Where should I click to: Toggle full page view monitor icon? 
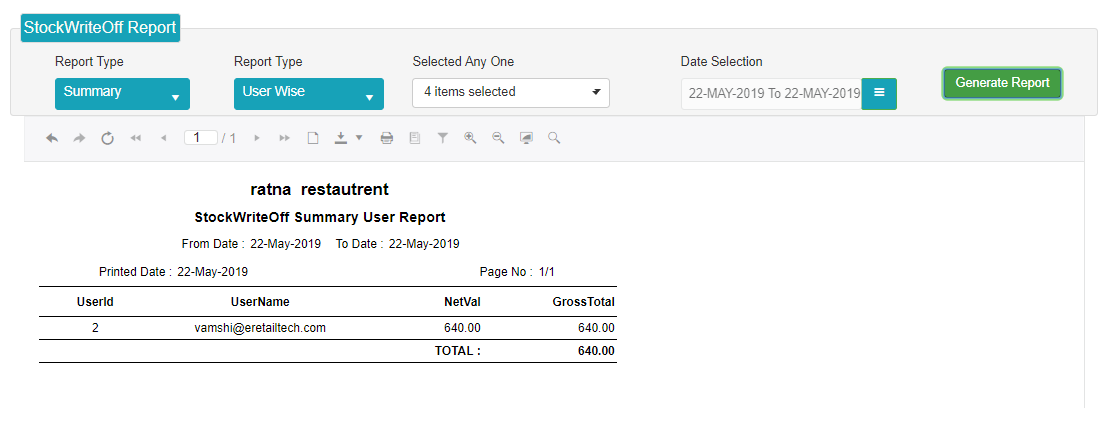click(526, 138)
